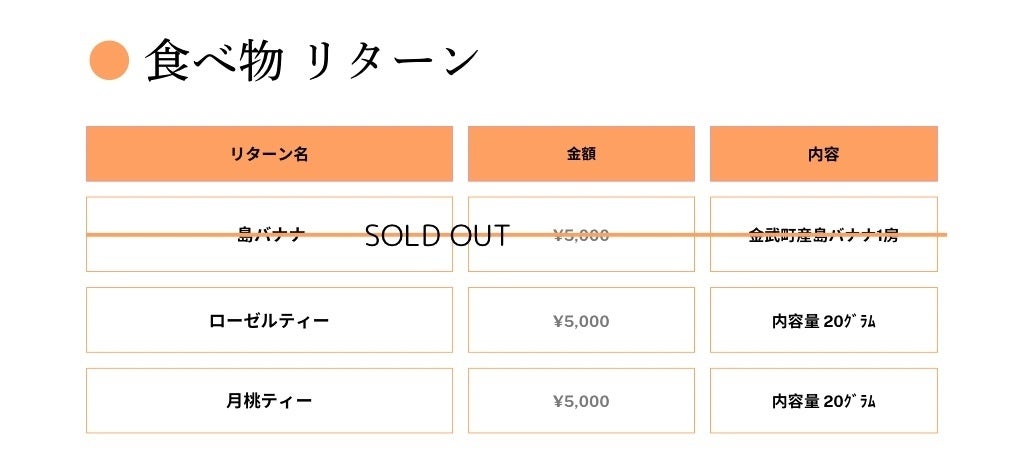Choose the ローゼルティー return name cell
This screenshot has height=466, width=1024.
click(x=269, y=321)
